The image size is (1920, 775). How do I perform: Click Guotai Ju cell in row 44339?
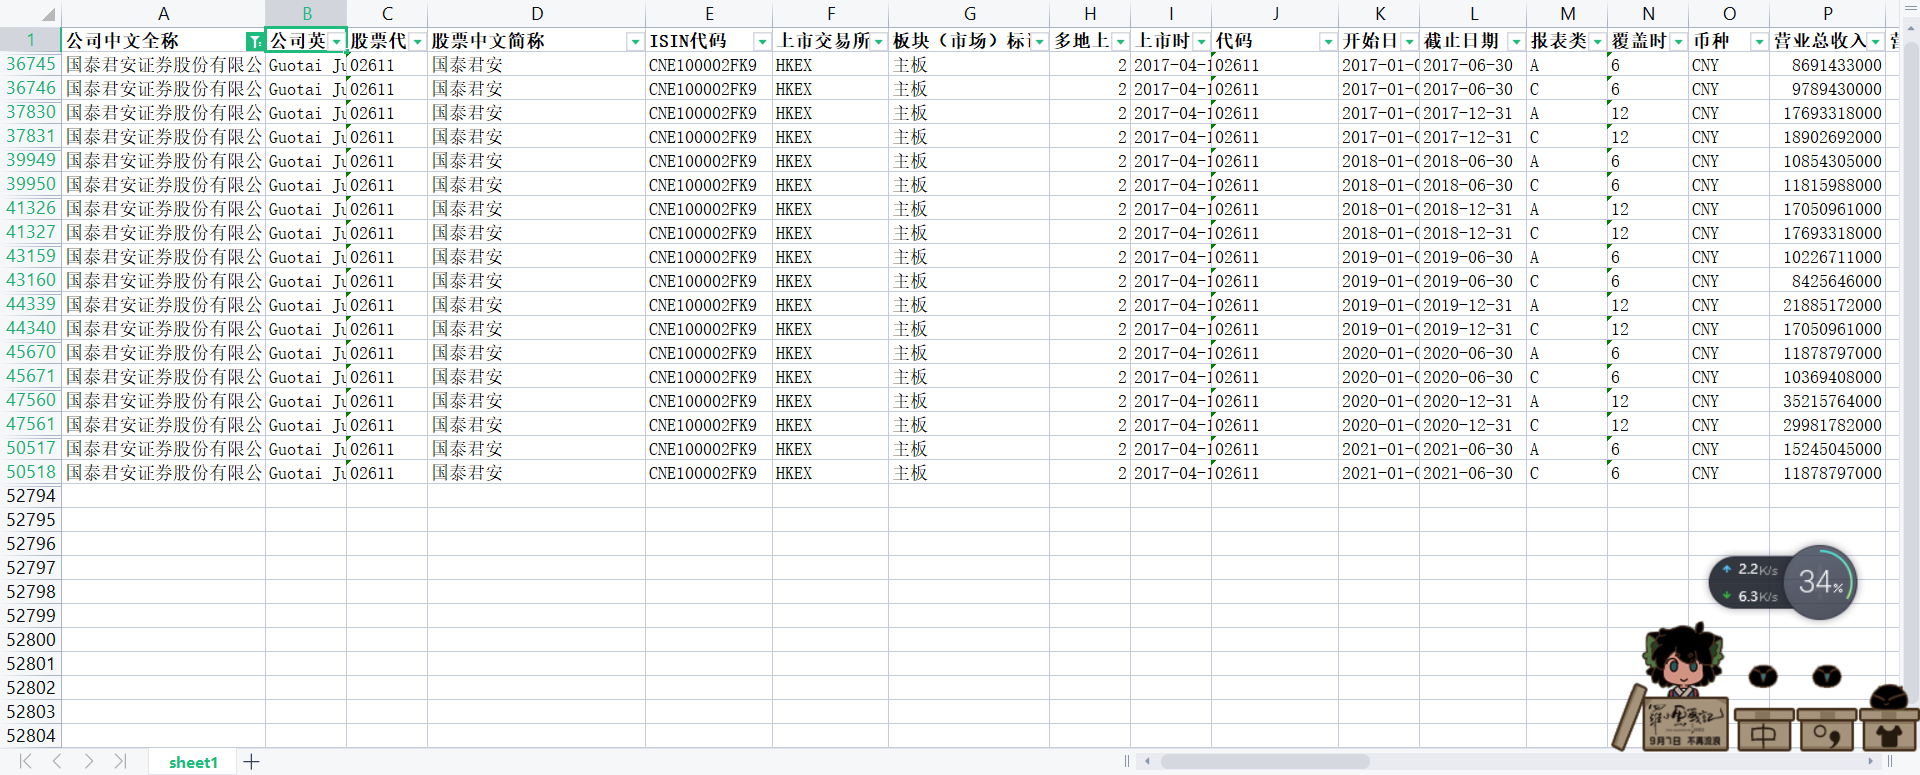click(x=306, y=305)
